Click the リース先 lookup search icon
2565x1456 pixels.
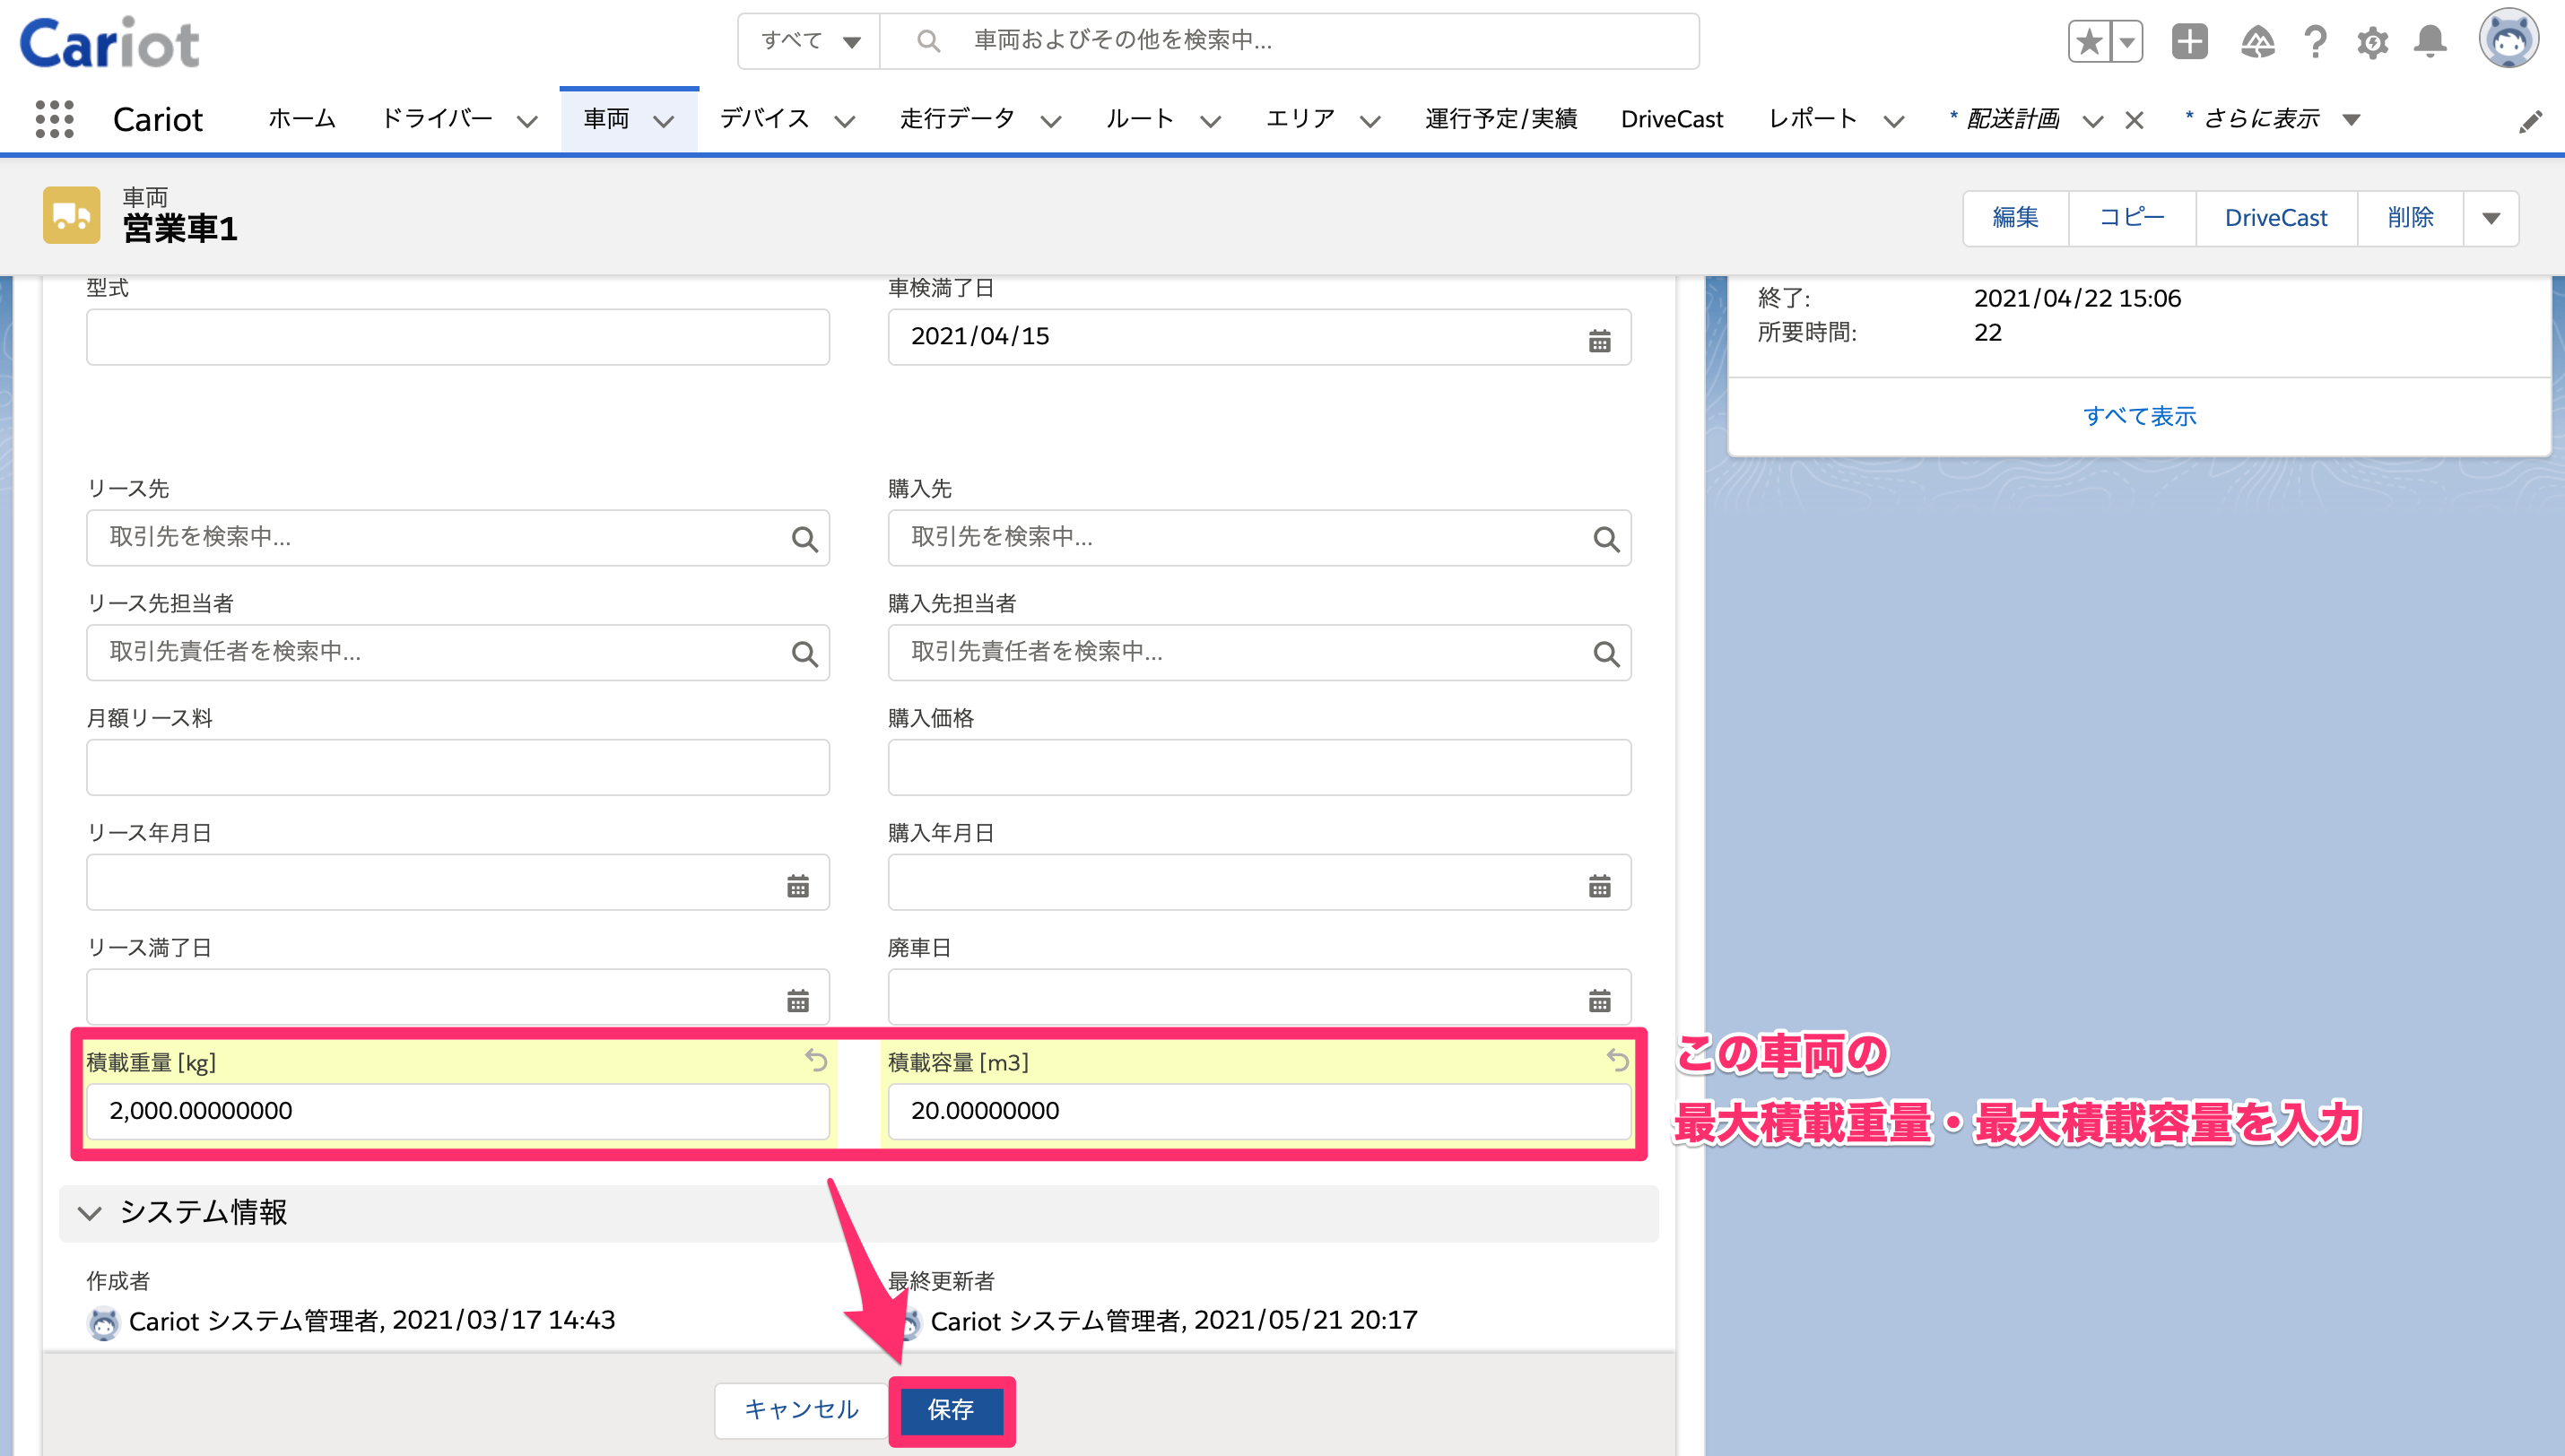(804, 539)
